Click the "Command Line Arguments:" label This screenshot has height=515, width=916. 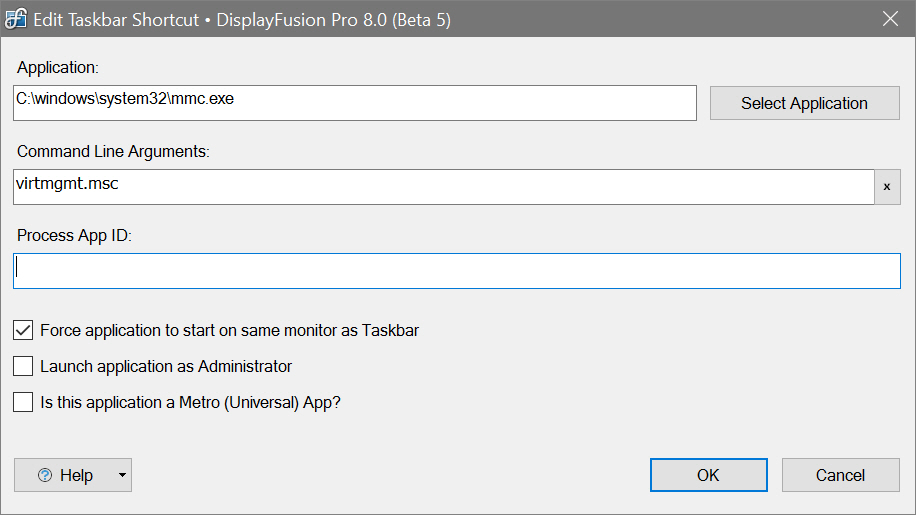113,152
